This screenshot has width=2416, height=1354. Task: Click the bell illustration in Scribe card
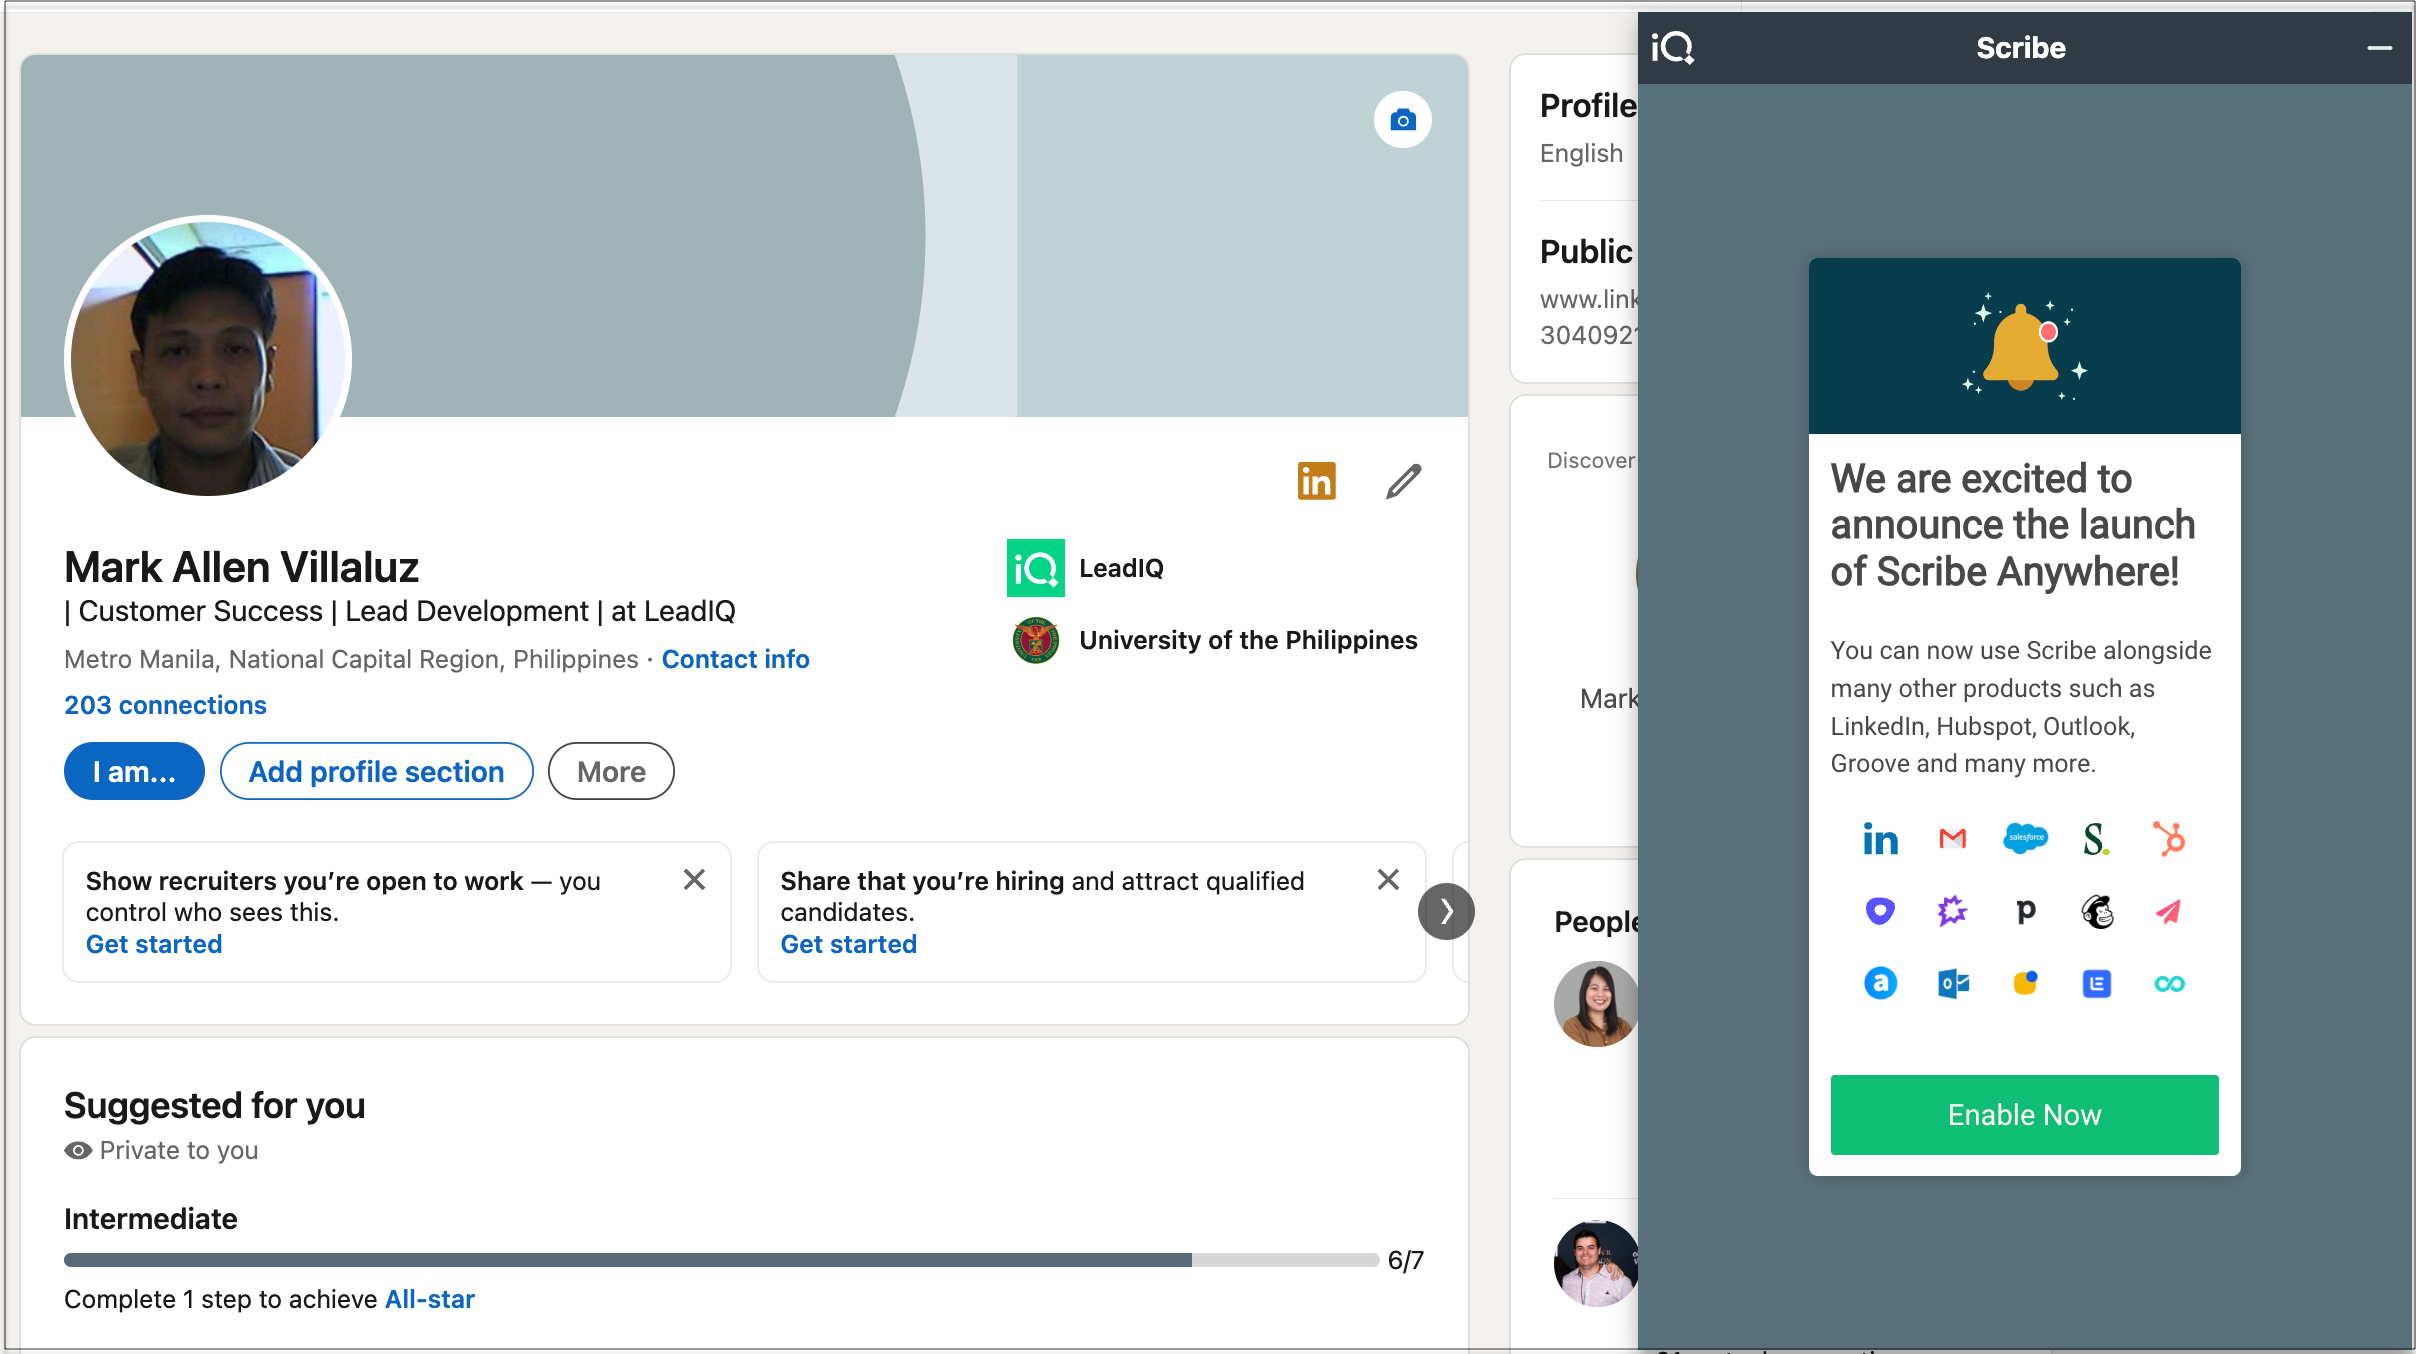point(2024,346)
